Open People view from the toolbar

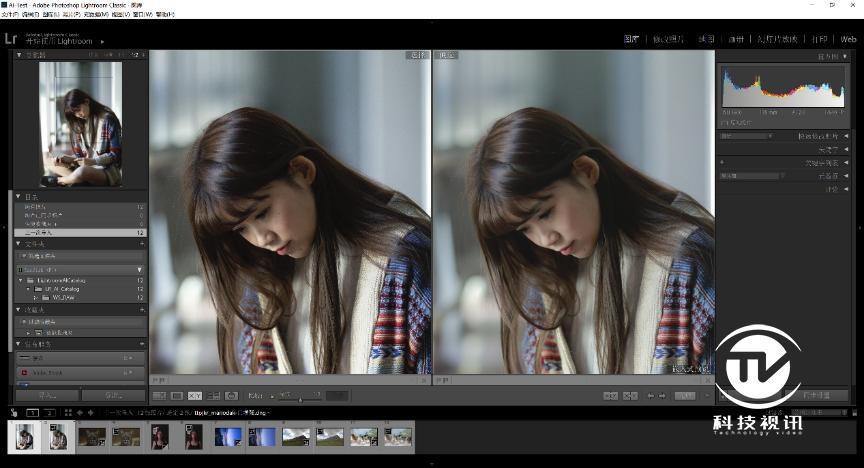(x=231, y=396)
